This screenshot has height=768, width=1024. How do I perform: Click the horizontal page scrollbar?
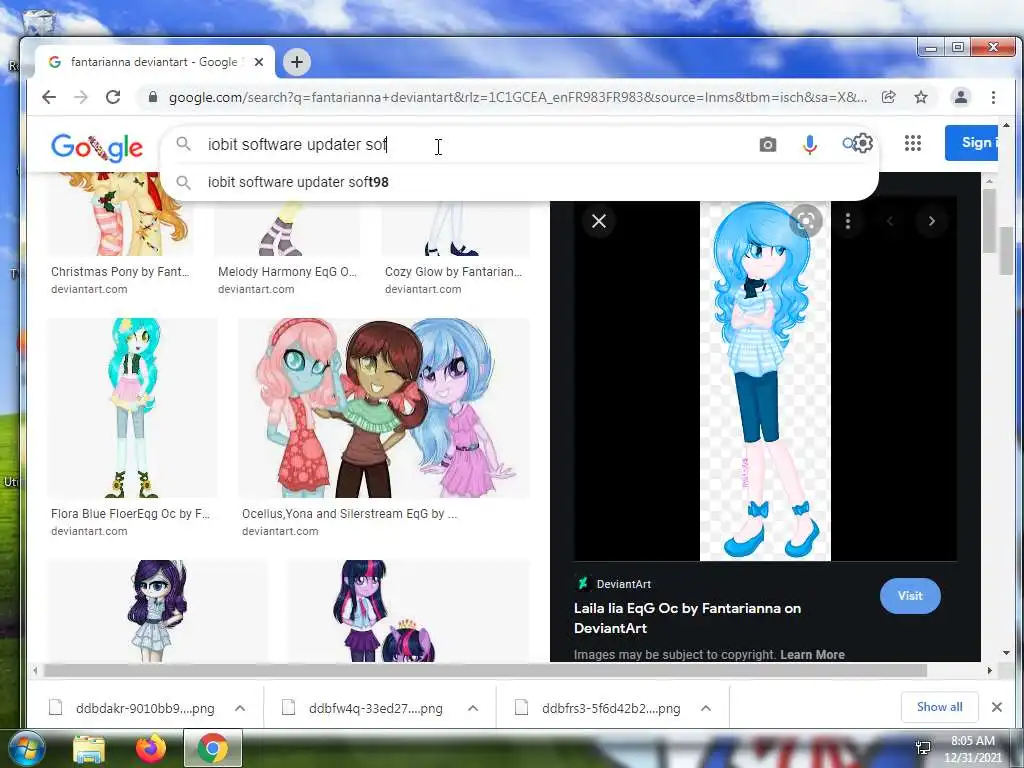pyautogui.click(x=485, y=671)
